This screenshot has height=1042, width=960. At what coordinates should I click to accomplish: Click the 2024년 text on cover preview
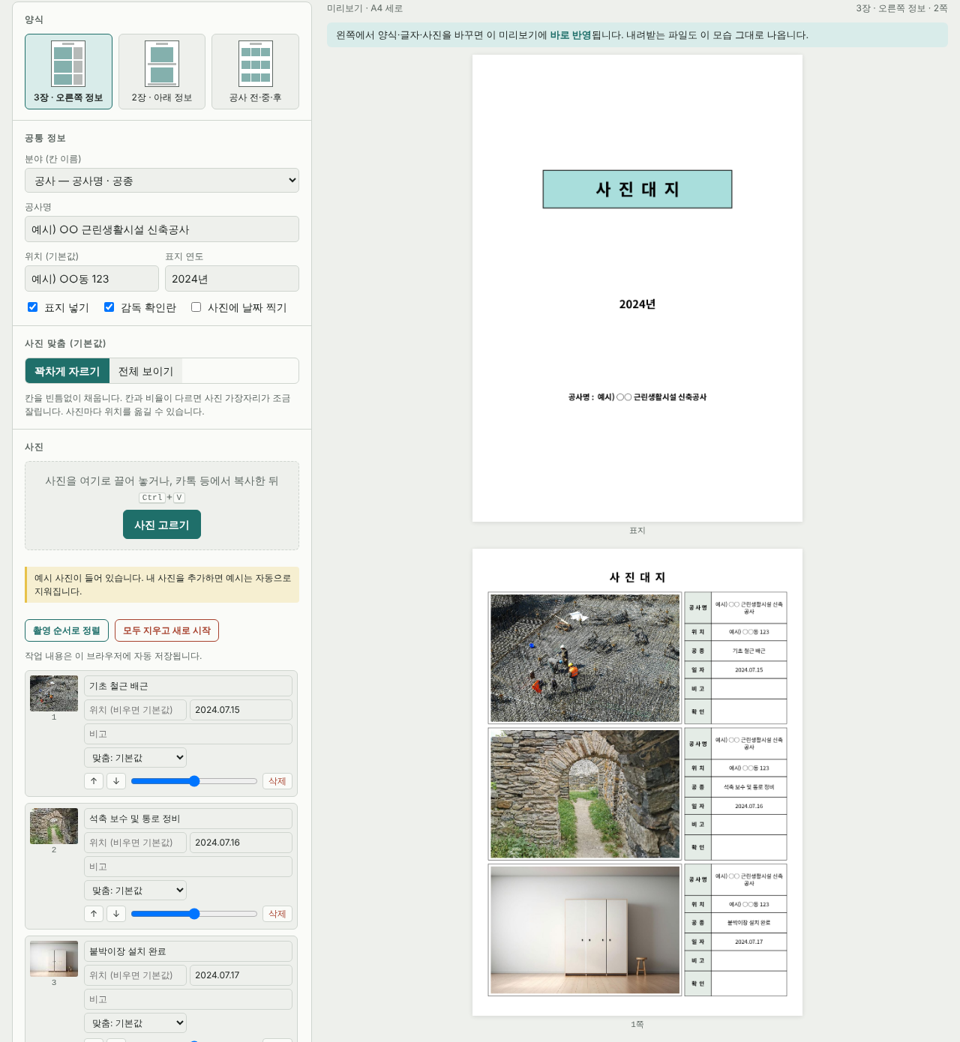pyautogui.click(x=637, y=304)
